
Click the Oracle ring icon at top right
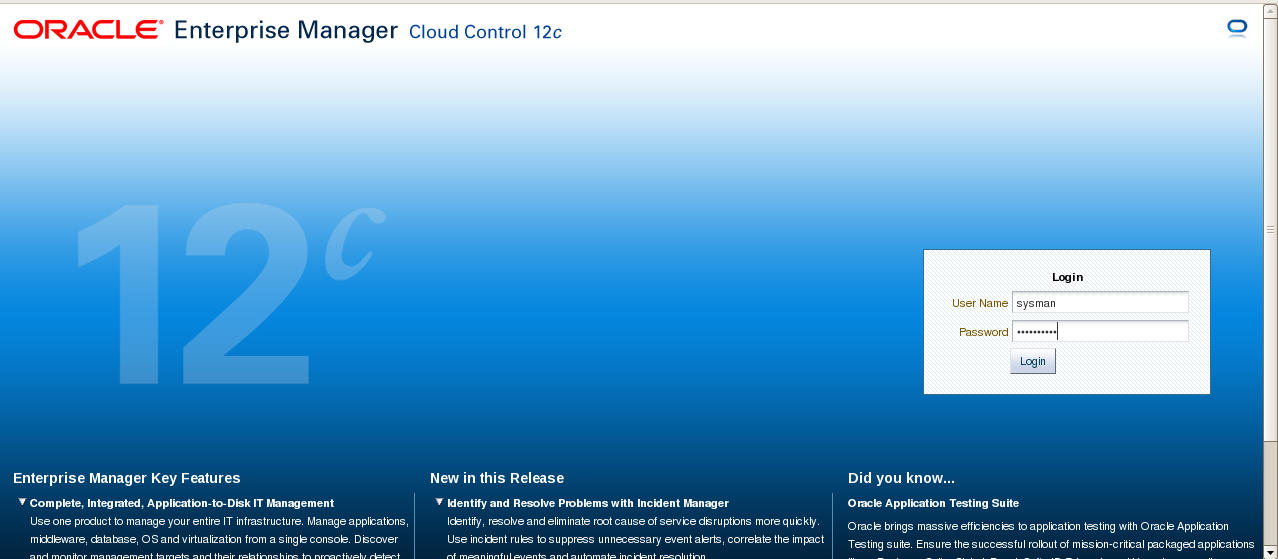(1237, 28)
